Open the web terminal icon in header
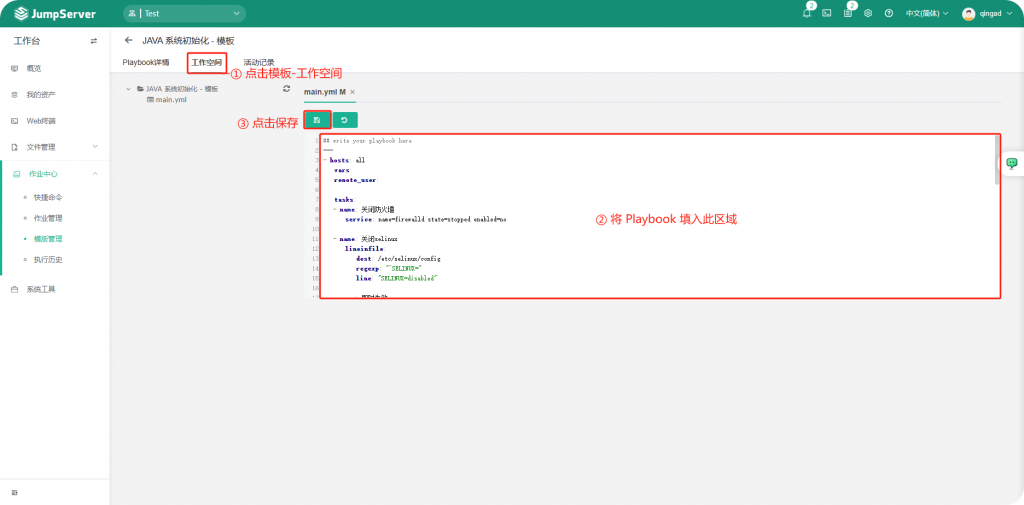The width and height of the screenshot is (1024, 505). click(827, 13)
